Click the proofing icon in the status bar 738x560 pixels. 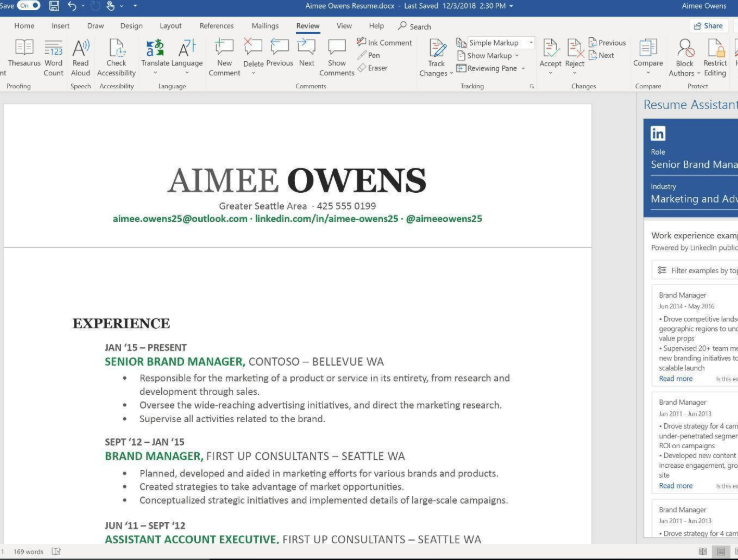56,552
